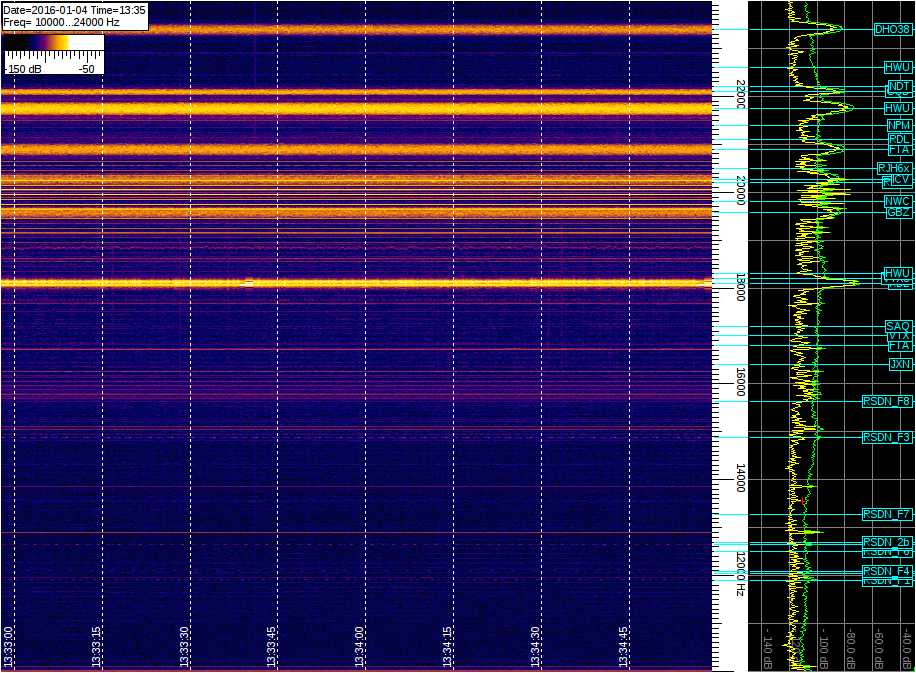
Task: Click the HWU label directly below DHO38
Action: 897,67
